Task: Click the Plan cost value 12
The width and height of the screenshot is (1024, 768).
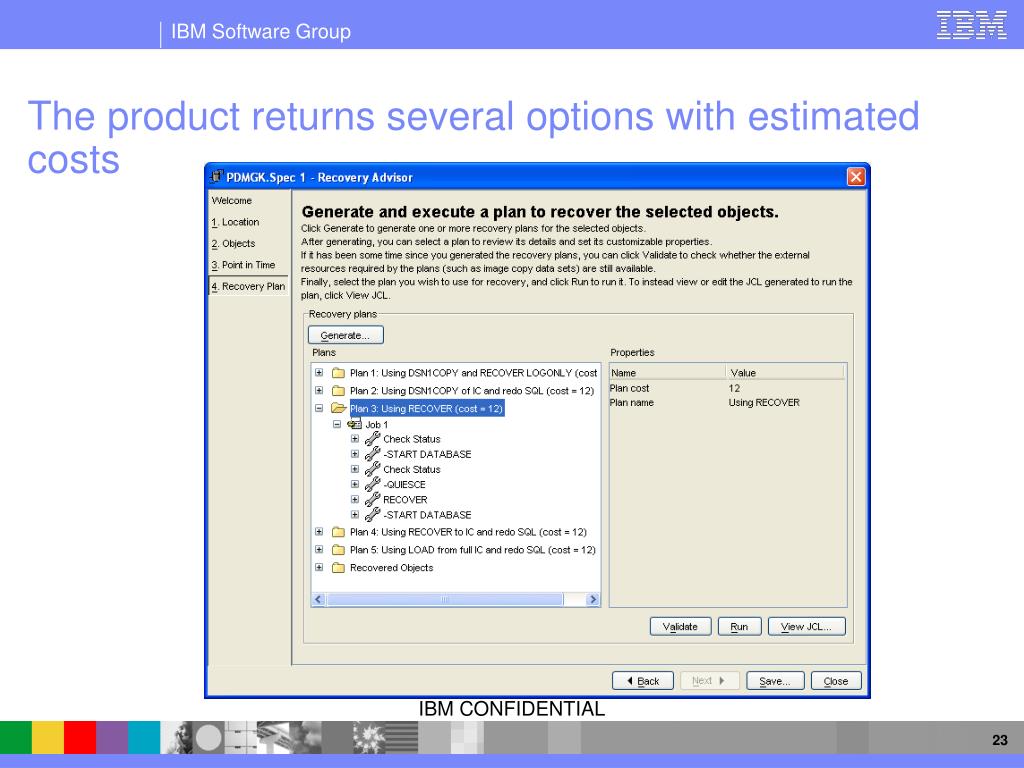Action: (x=734, y=388)
